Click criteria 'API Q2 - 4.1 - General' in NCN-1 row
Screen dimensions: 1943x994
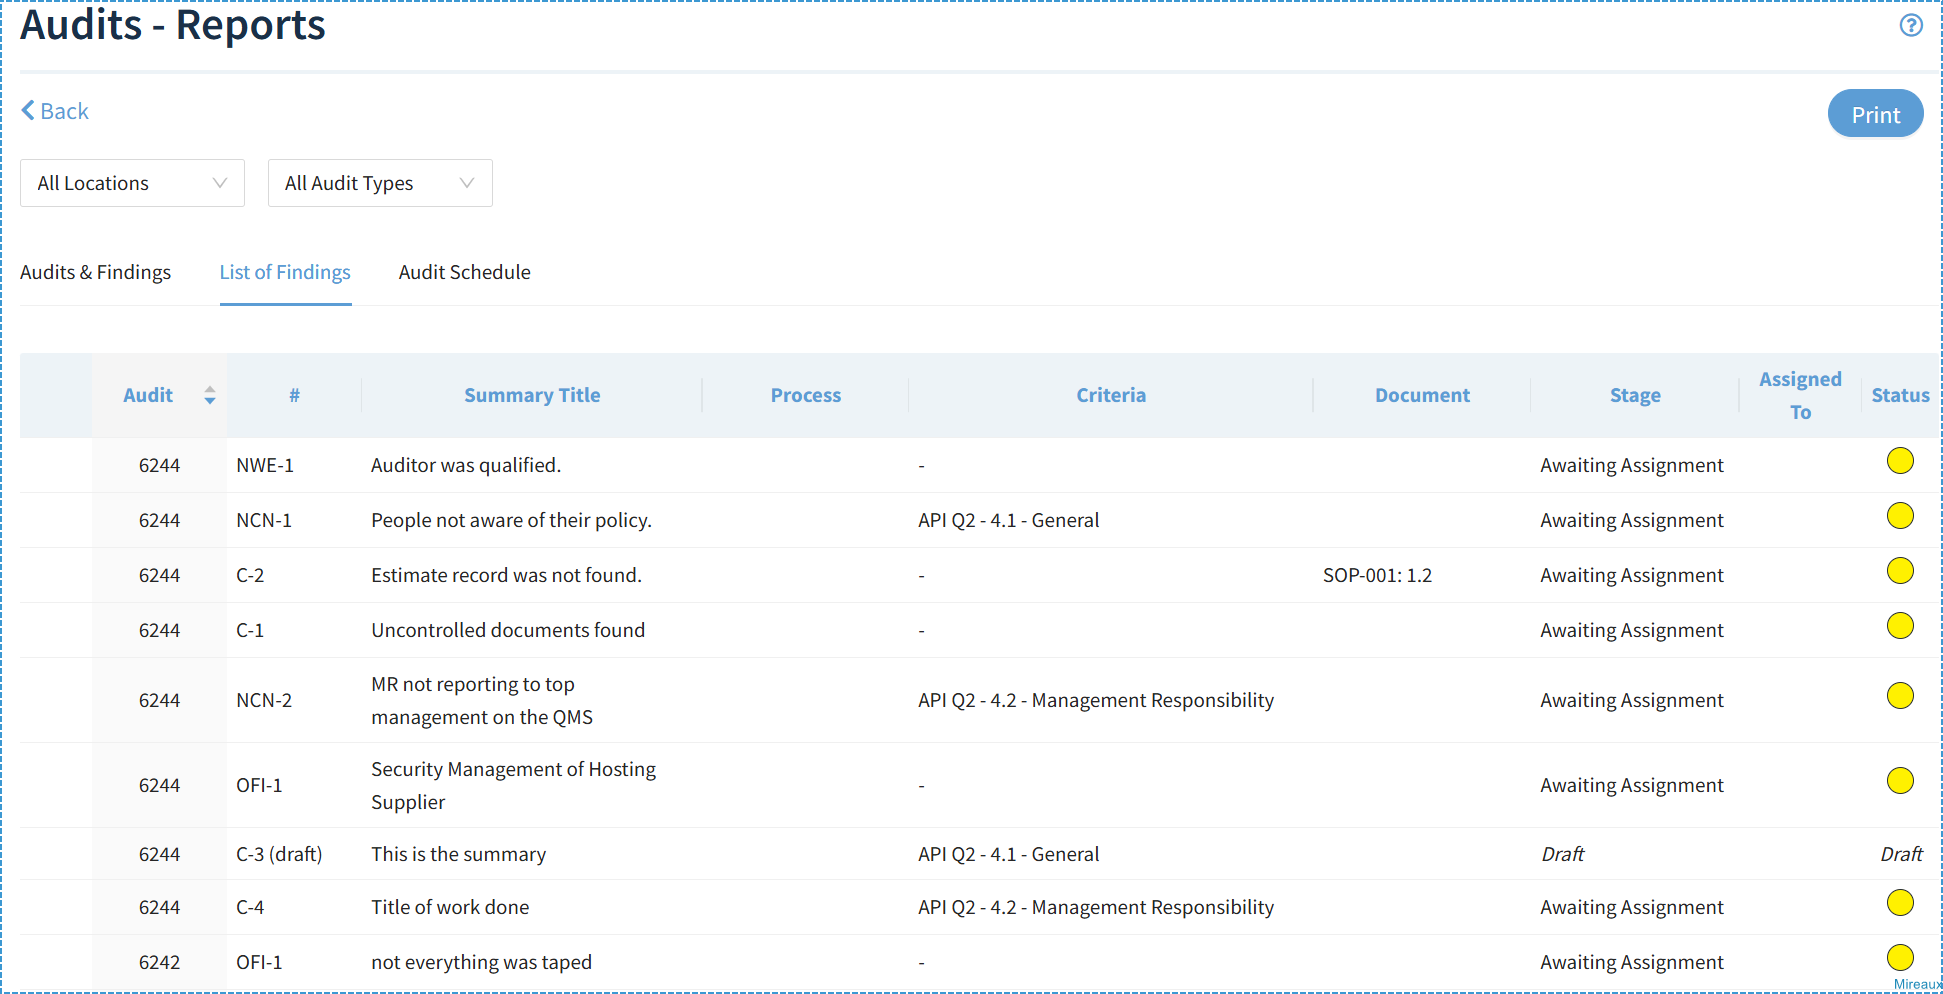click(1008, 520)
